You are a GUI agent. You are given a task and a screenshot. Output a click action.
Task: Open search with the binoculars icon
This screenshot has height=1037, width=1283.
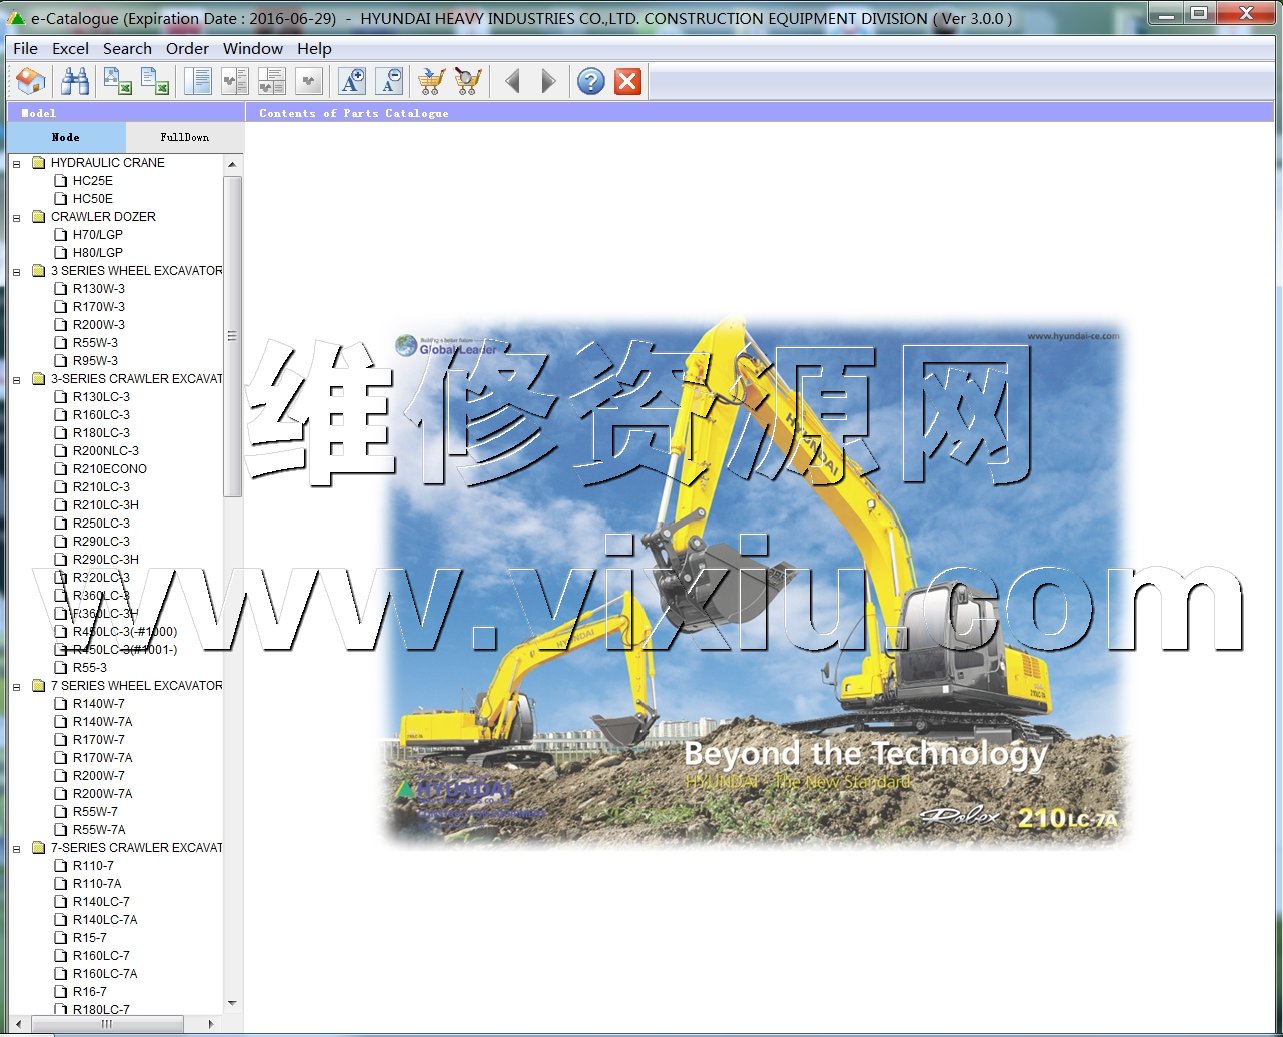pos(75,81)
